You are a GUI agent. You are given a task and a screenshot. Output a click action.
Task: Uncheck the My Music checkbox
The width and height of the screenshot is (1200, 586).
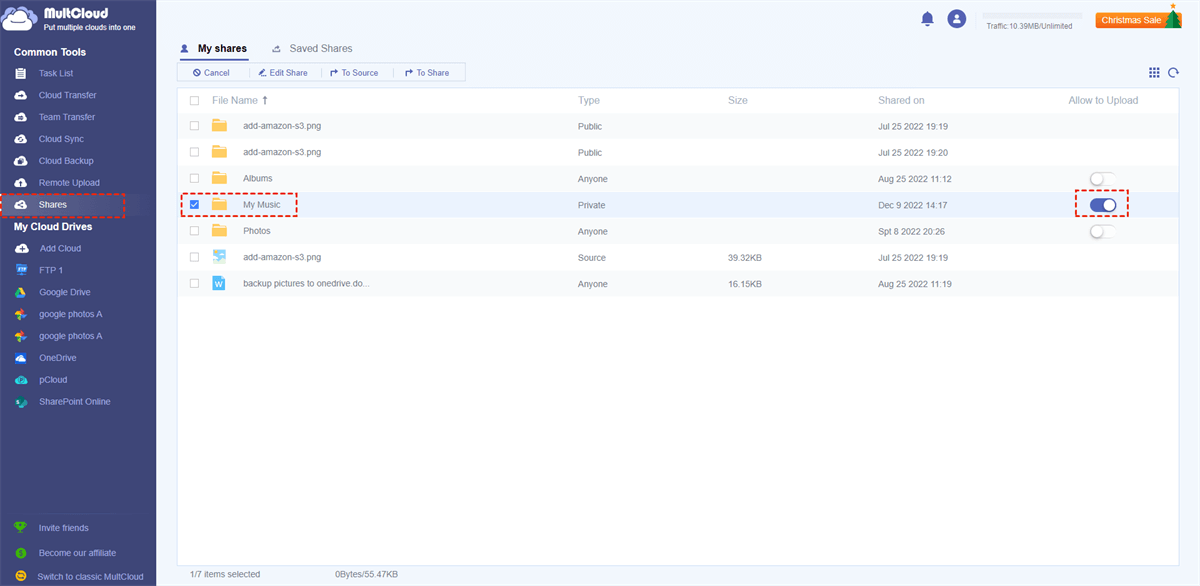[194, 205]
